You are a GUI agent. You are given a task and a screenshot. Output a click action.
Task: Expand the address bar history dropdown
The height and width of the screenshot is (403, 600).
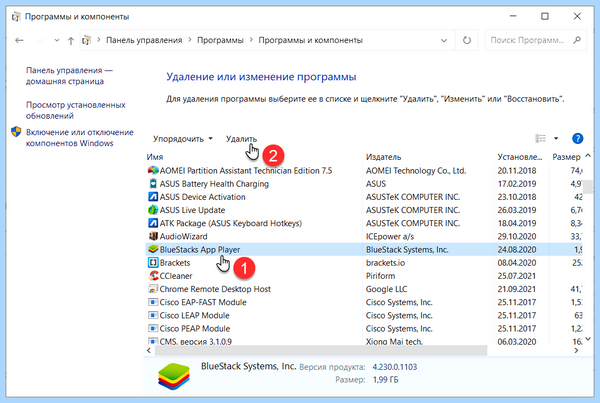coord(444,40)
